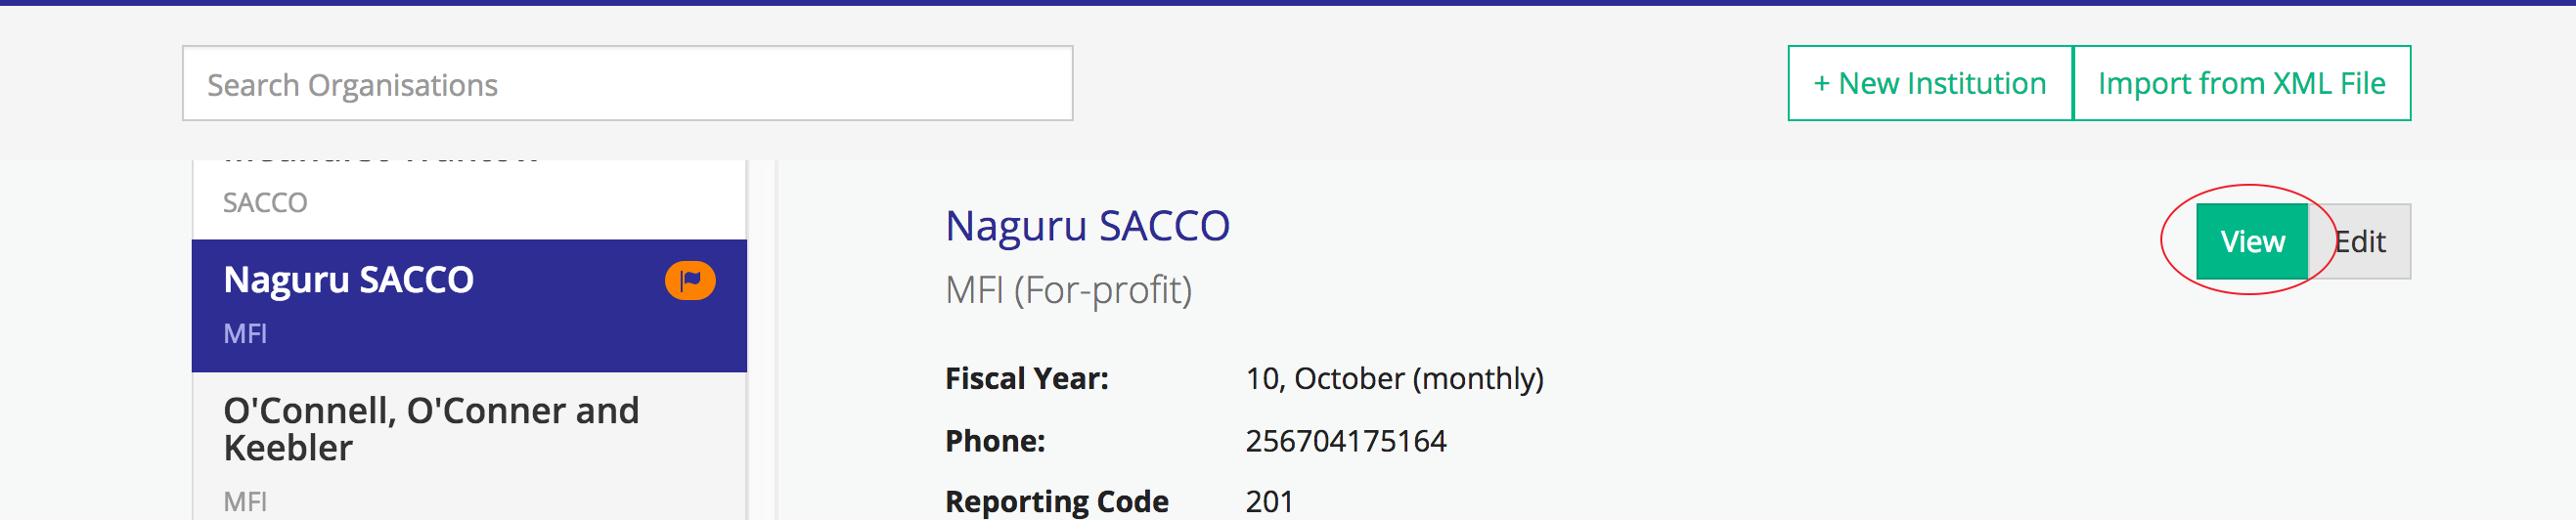Screen dimensions: 2576x520
Task: Click the reporting code value 201
Action: 1269,501
